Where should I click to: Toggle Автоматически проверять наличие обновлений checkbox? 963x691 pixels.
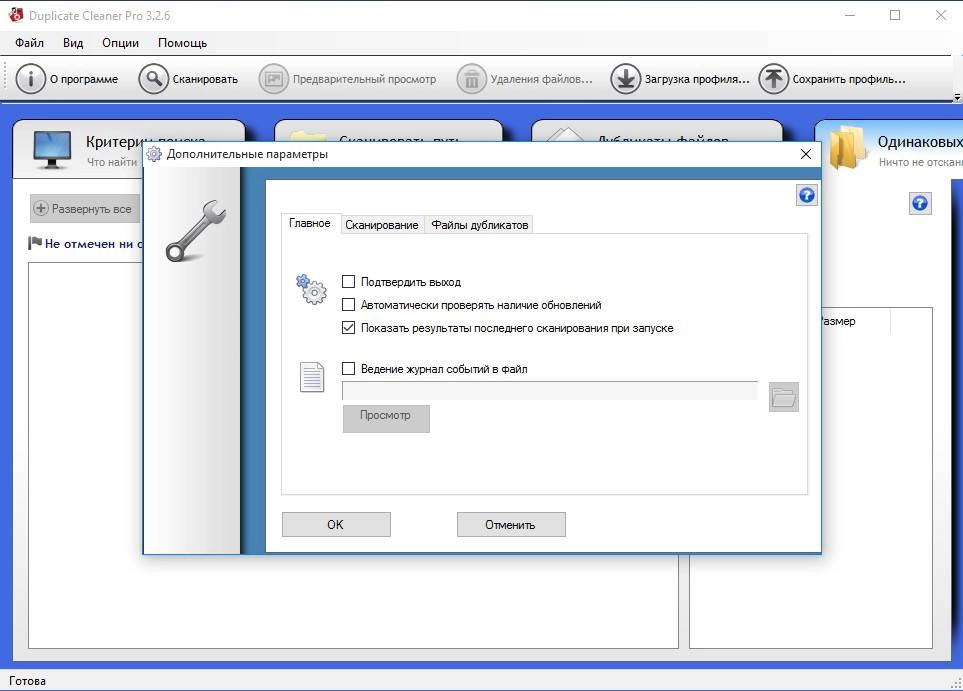[x=348, y=304]
